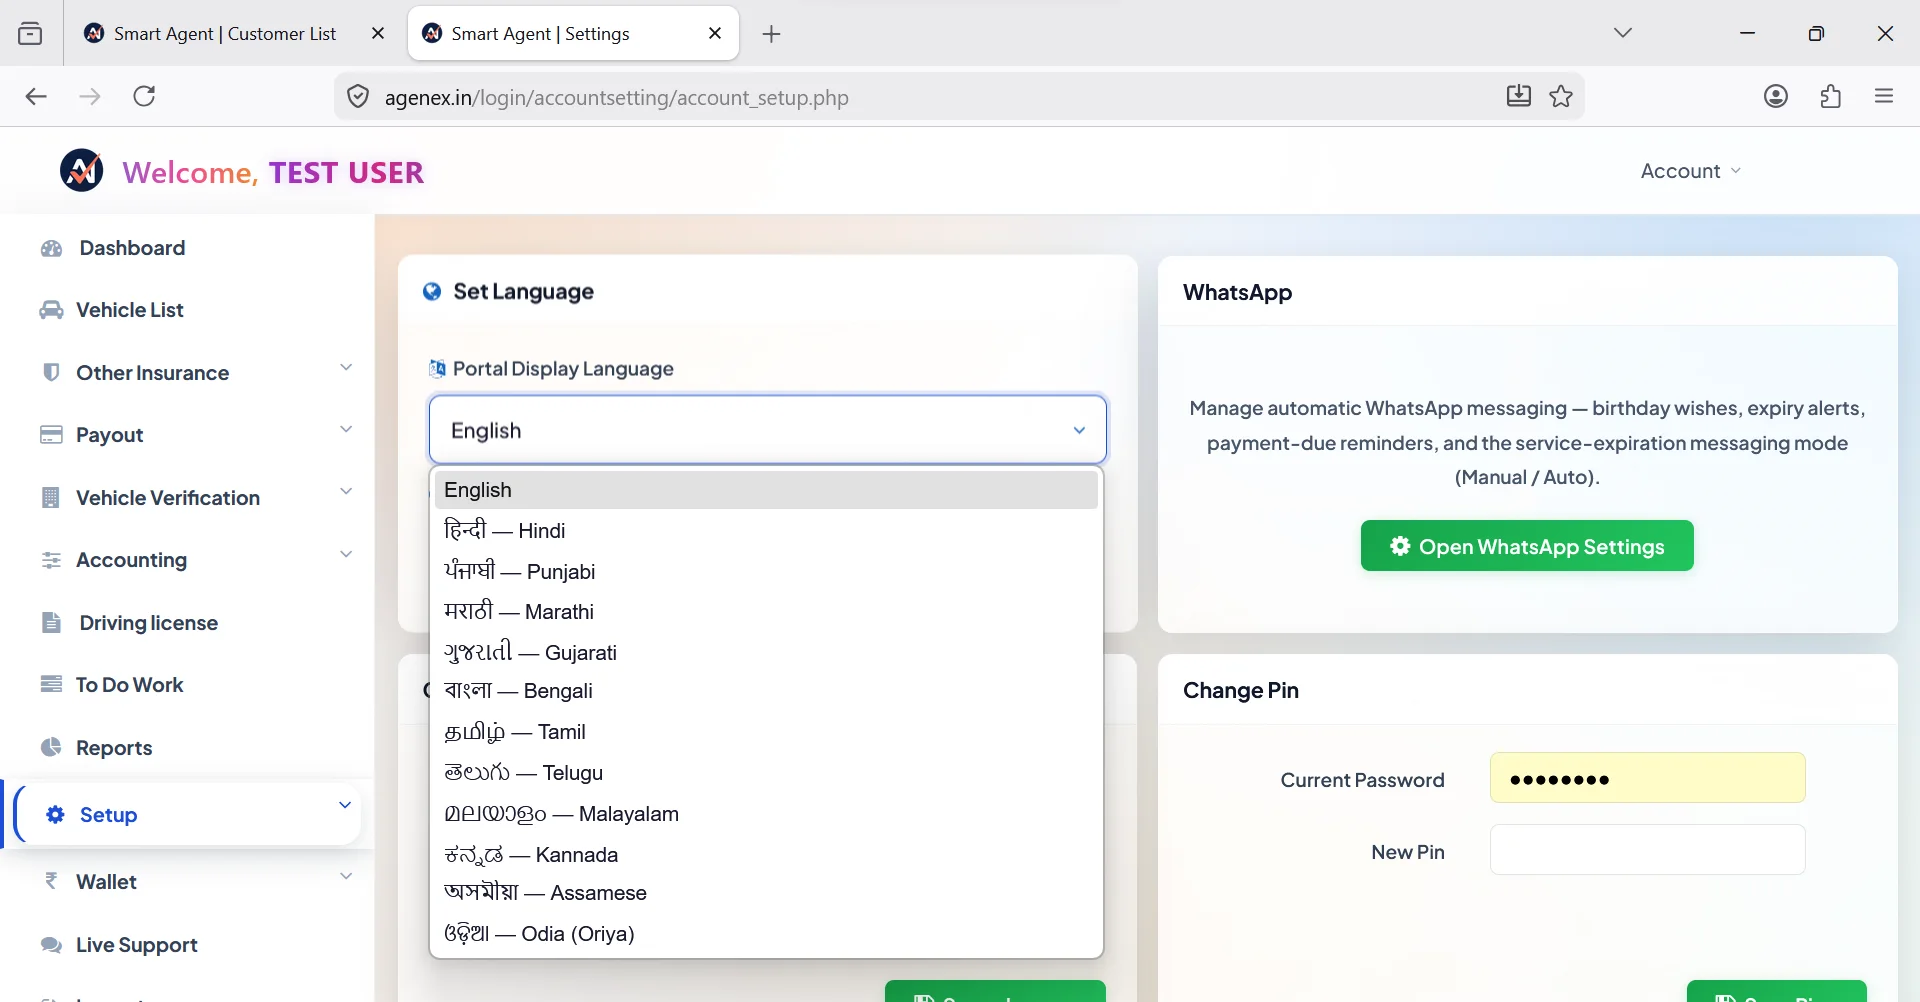Image resolution: width=1920 pixels, height=1002 pixels.
Task: Click the Smart Agent logo in header
Action: coord(82,171)
